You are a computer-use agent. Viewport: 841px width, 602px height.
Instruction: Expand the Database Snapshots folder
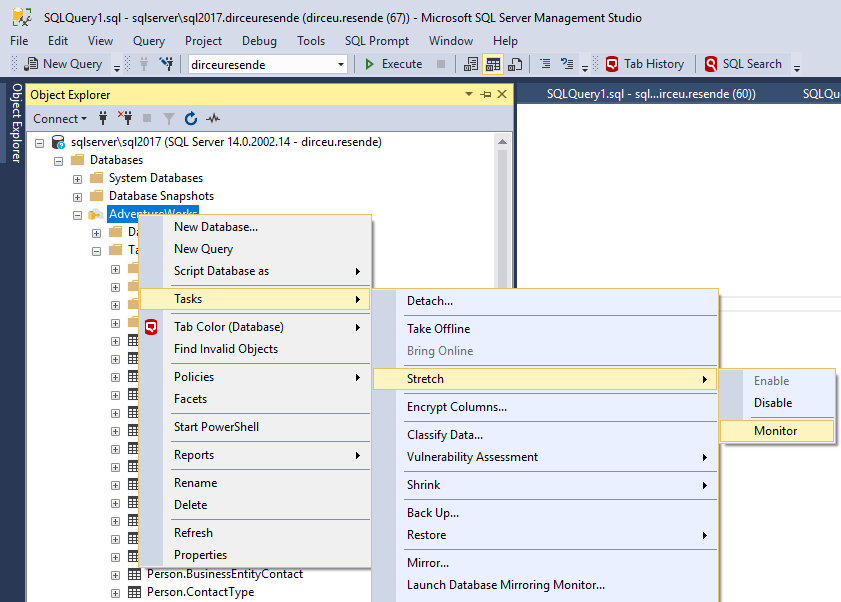coord(77,197)
